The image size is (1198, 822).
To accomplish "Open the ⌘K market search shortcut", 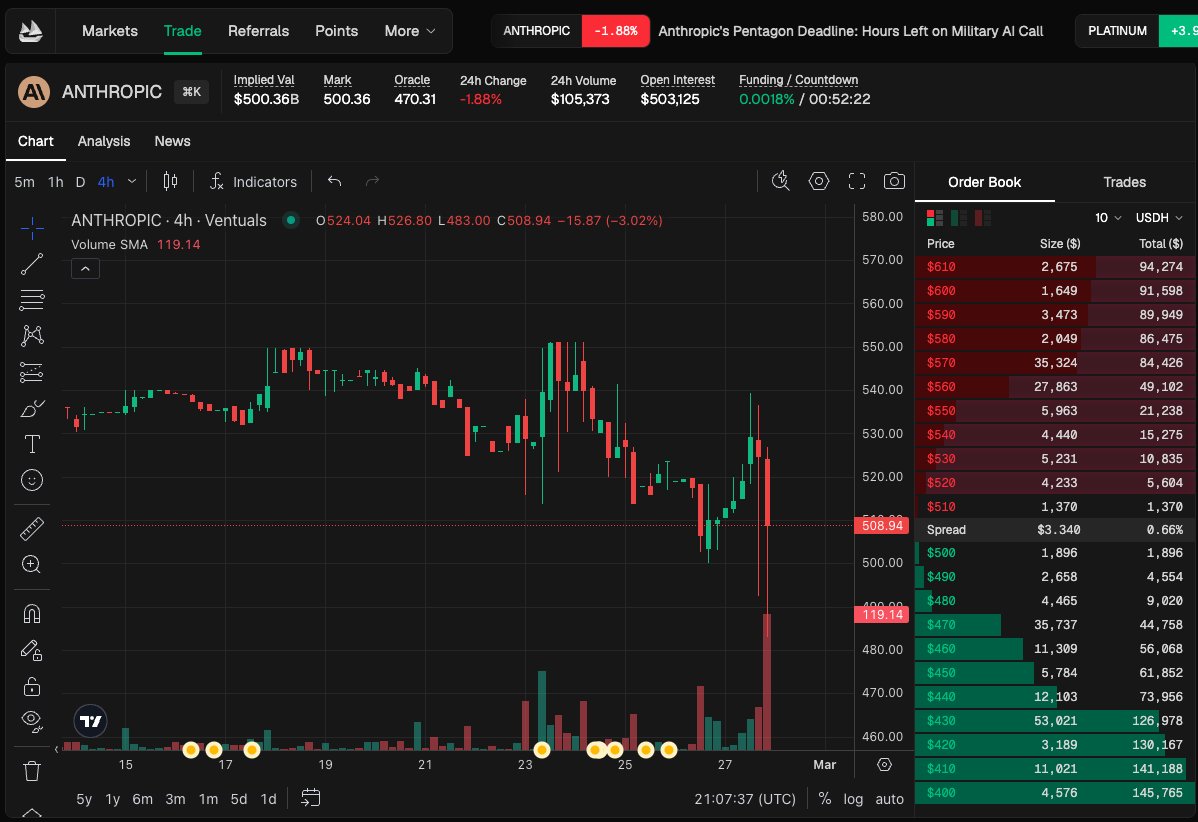I will (191, 92).
